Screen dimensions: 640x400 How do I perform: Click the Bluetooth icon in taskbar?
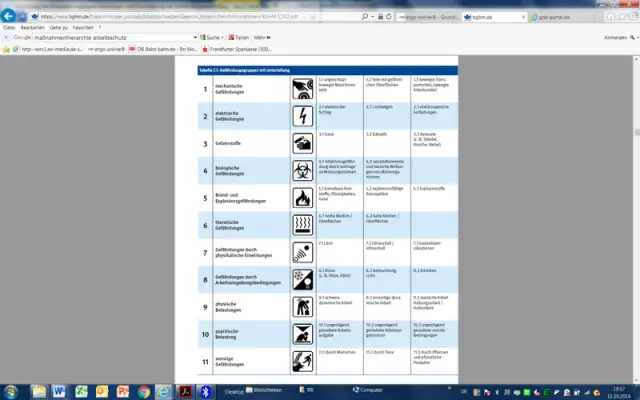pyautogui.click(x=204, y=389)
